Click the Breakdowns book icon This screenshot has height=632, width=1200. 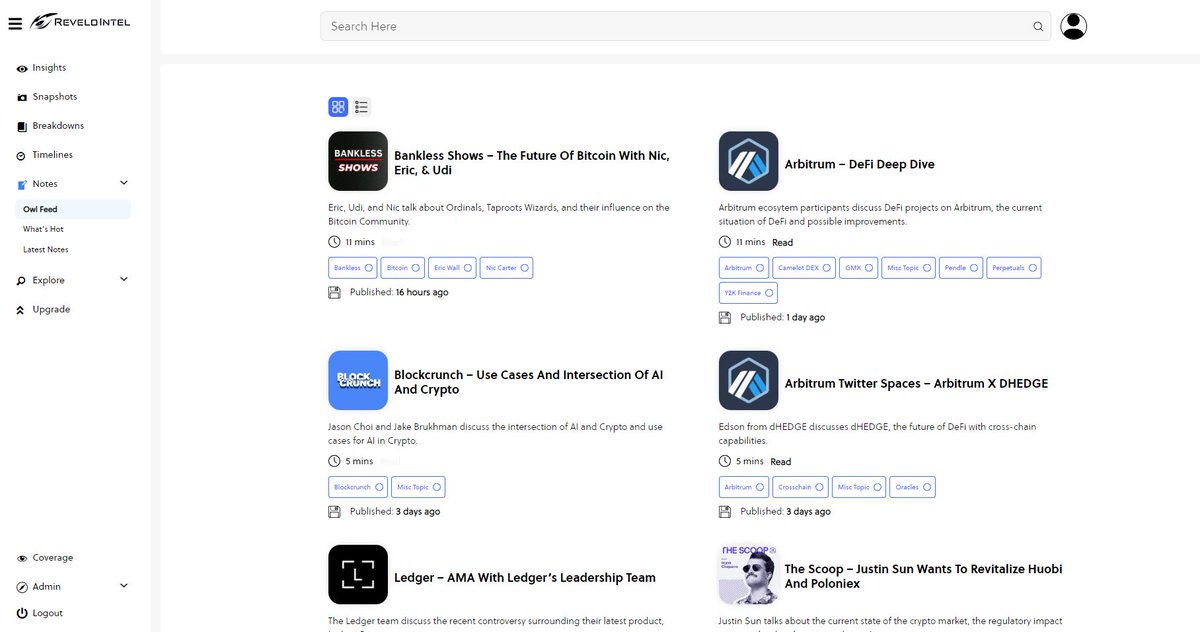22,126
